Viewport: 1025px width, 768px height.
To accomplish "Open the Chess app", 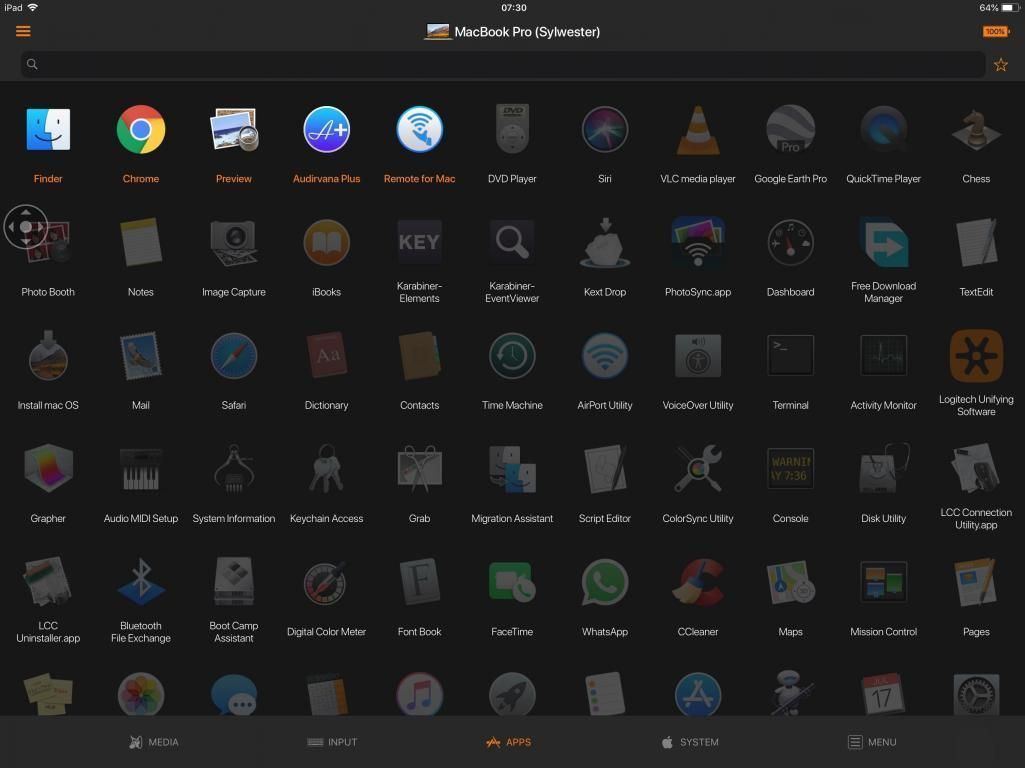I will point(976,129).
